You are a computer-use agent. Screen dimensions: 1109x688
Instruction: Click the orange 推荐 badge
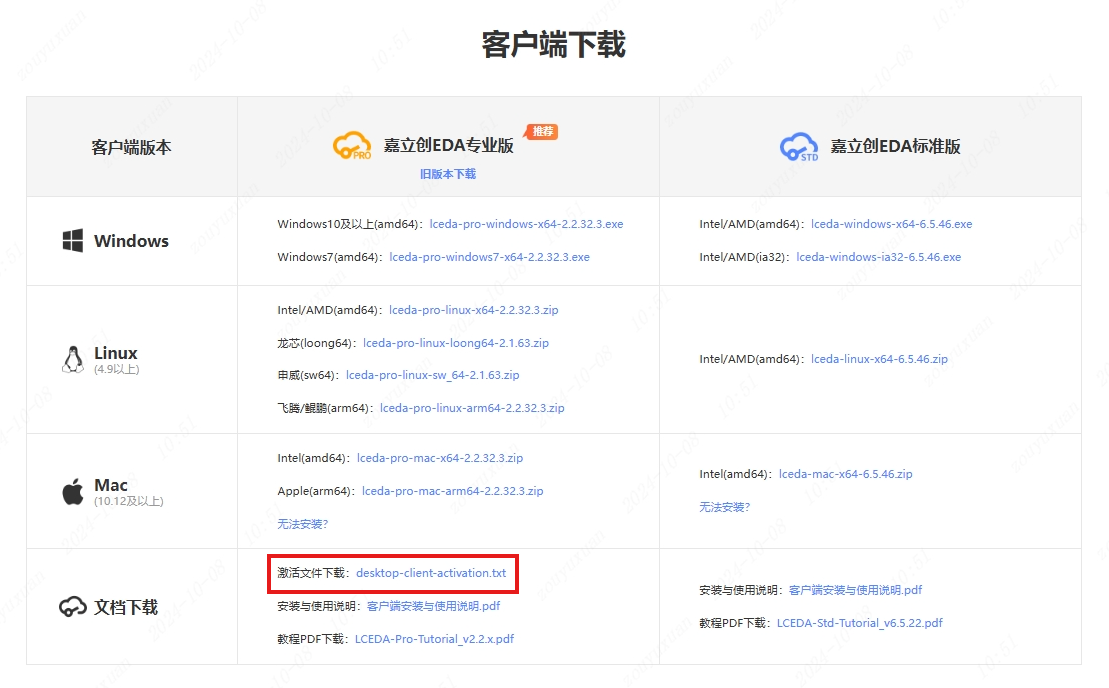(542, 132)
